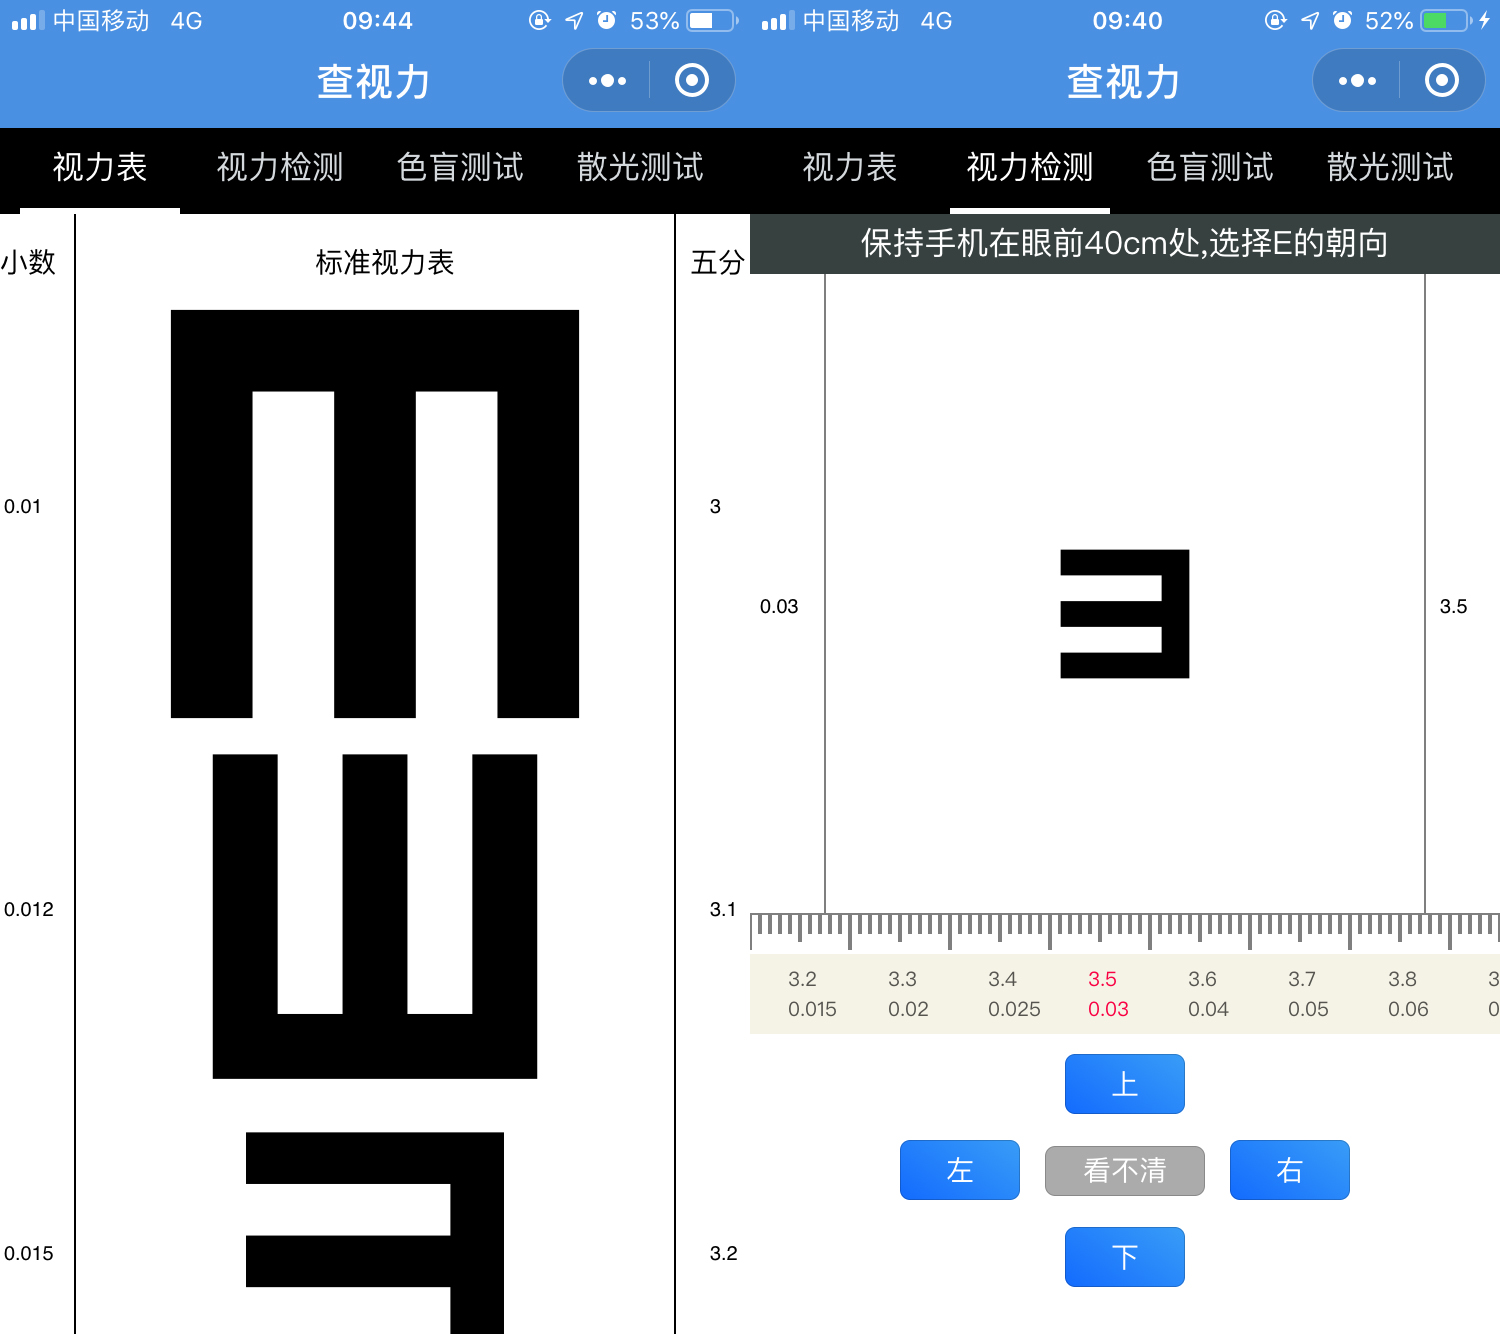Click the 小数 column header

click(28, 262)
